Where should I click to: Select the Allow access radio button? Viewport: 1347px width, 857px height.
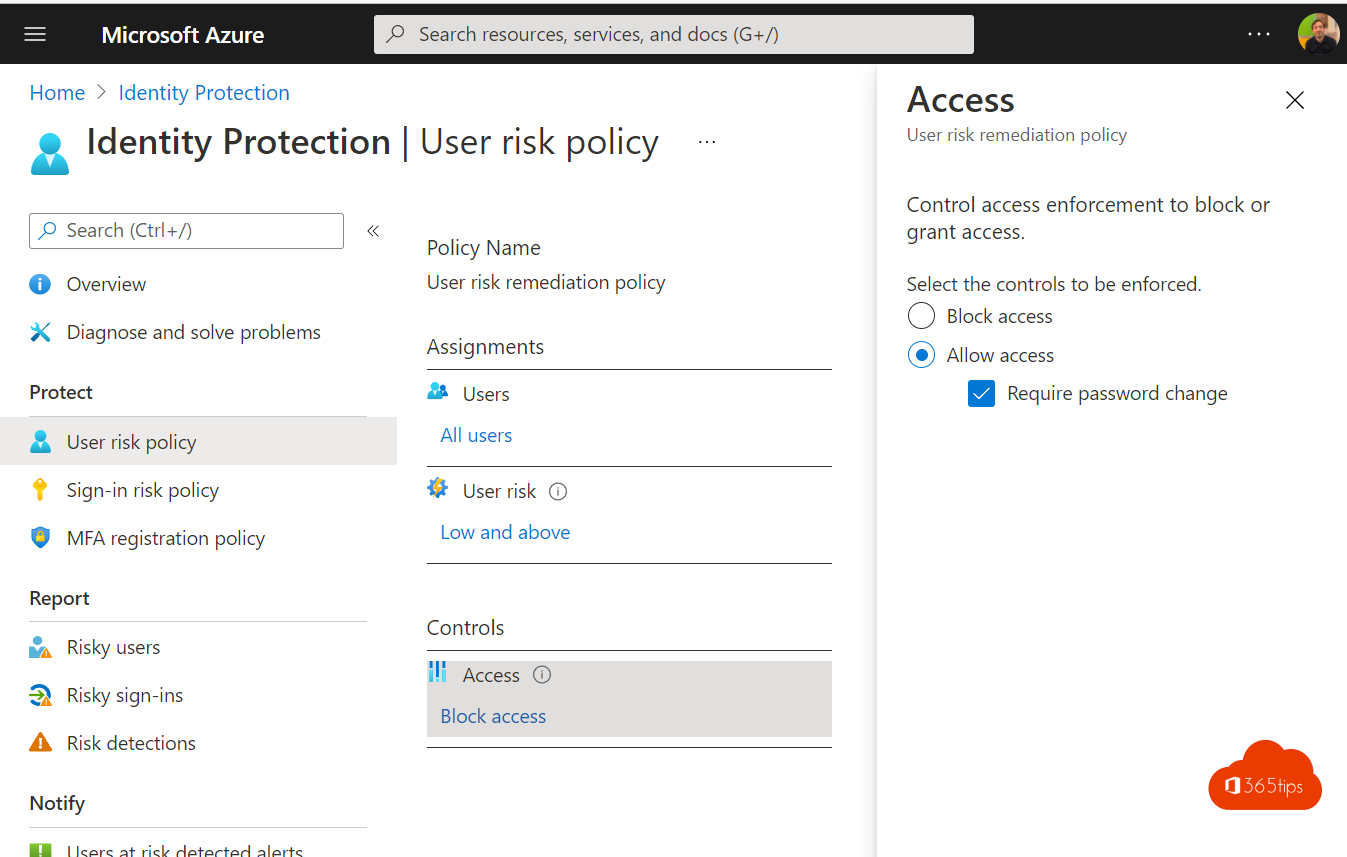click(921, 355)
